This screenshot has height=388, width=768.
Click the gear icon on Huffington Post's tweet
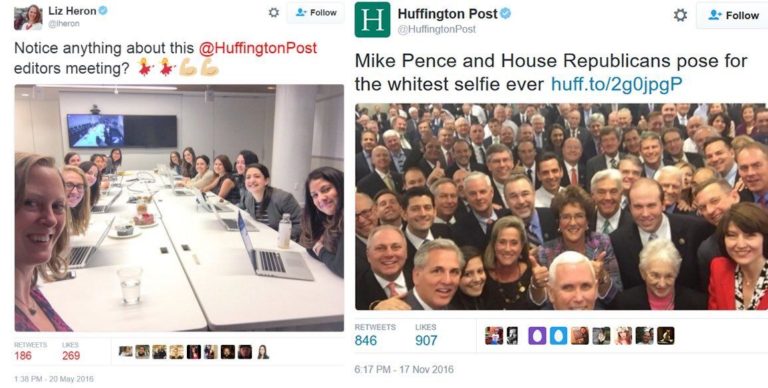pyautogui.click(x=680, y=15)
